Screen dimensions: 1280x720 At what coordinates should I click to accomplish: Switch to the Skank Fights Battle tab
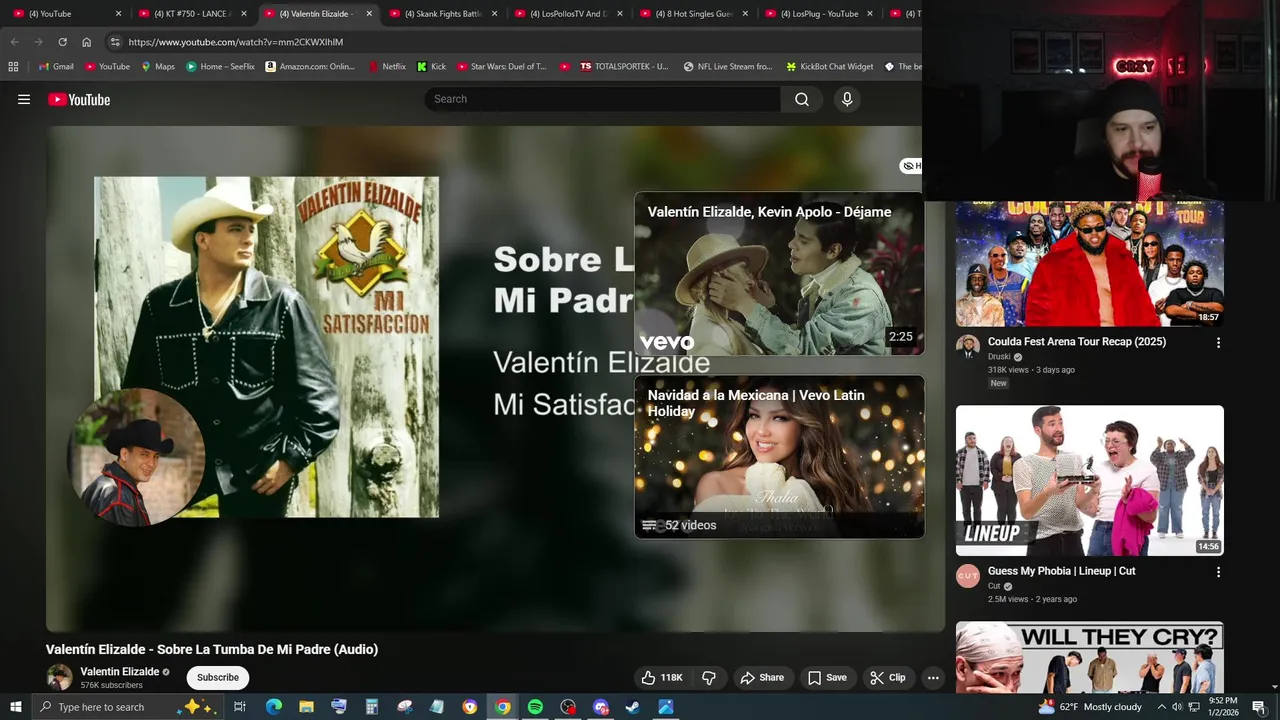coord(443,14)
